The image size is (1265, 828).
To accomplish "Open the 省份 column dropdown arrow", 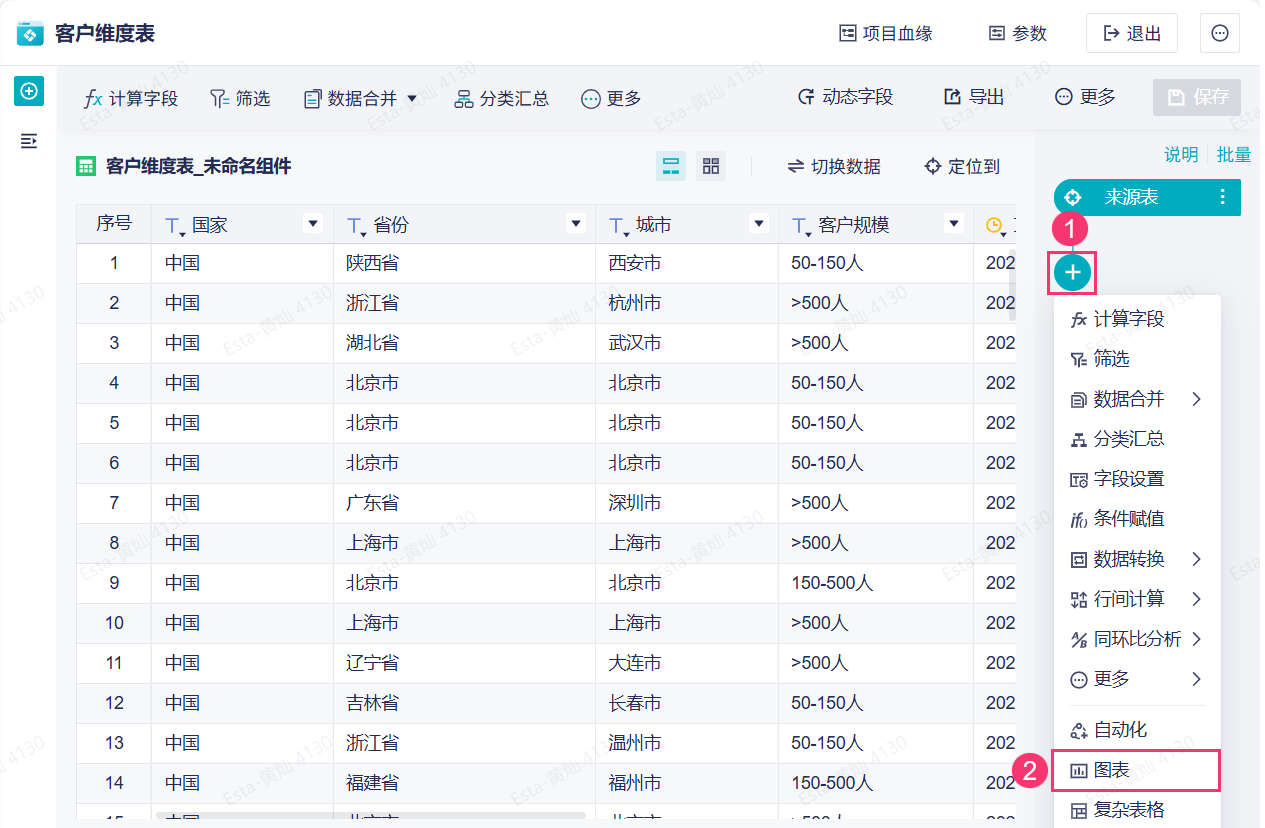I will click(576, 224).
